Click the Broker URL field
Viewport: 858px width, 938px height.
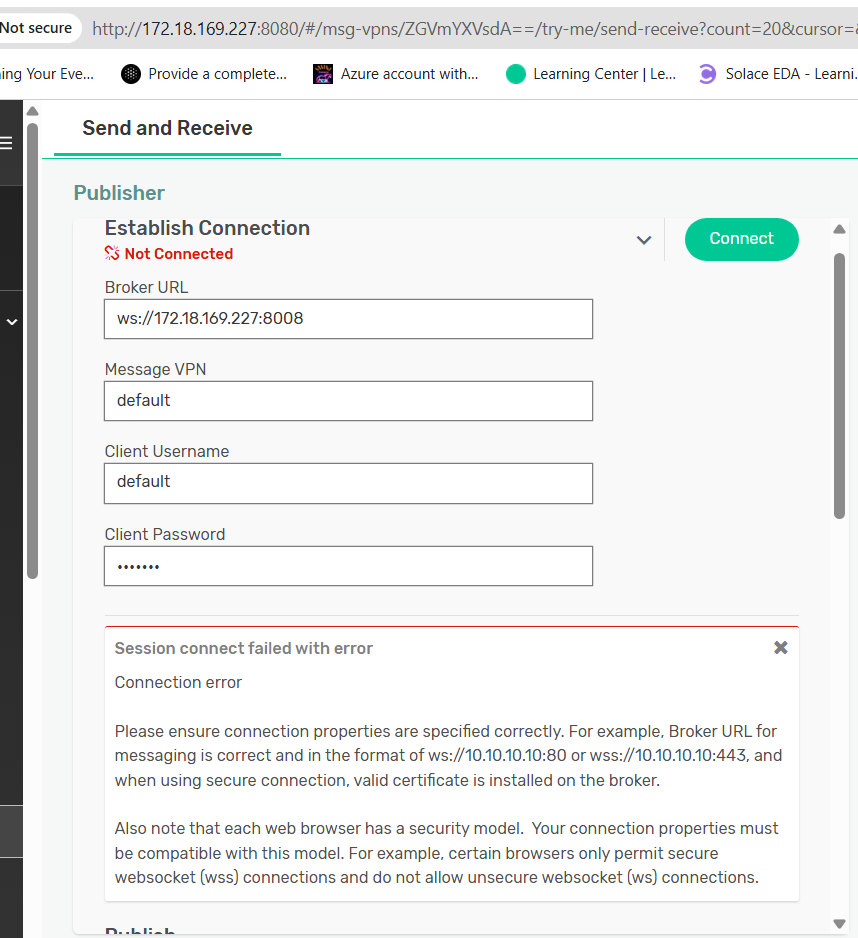348,319
